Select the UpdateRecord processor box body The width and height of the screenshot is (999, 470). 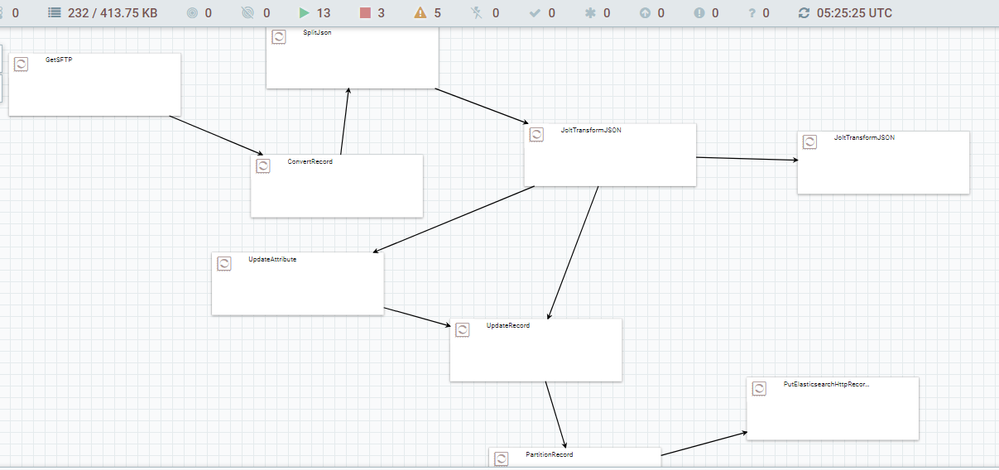[536, 350]
